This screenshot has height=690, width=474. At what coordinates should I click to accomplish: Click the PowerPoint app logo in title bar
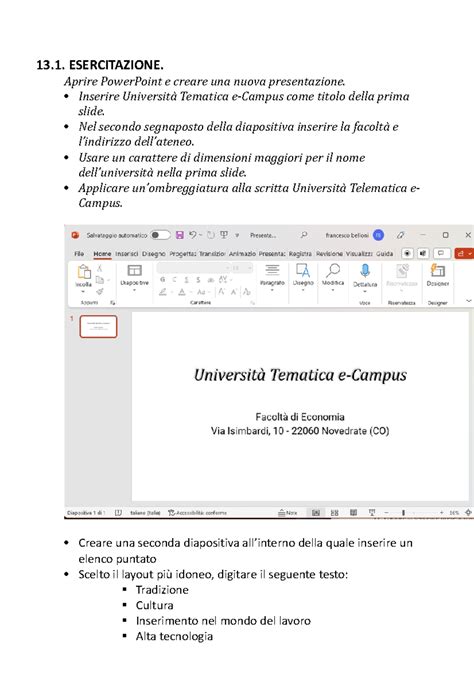(75, 235)
